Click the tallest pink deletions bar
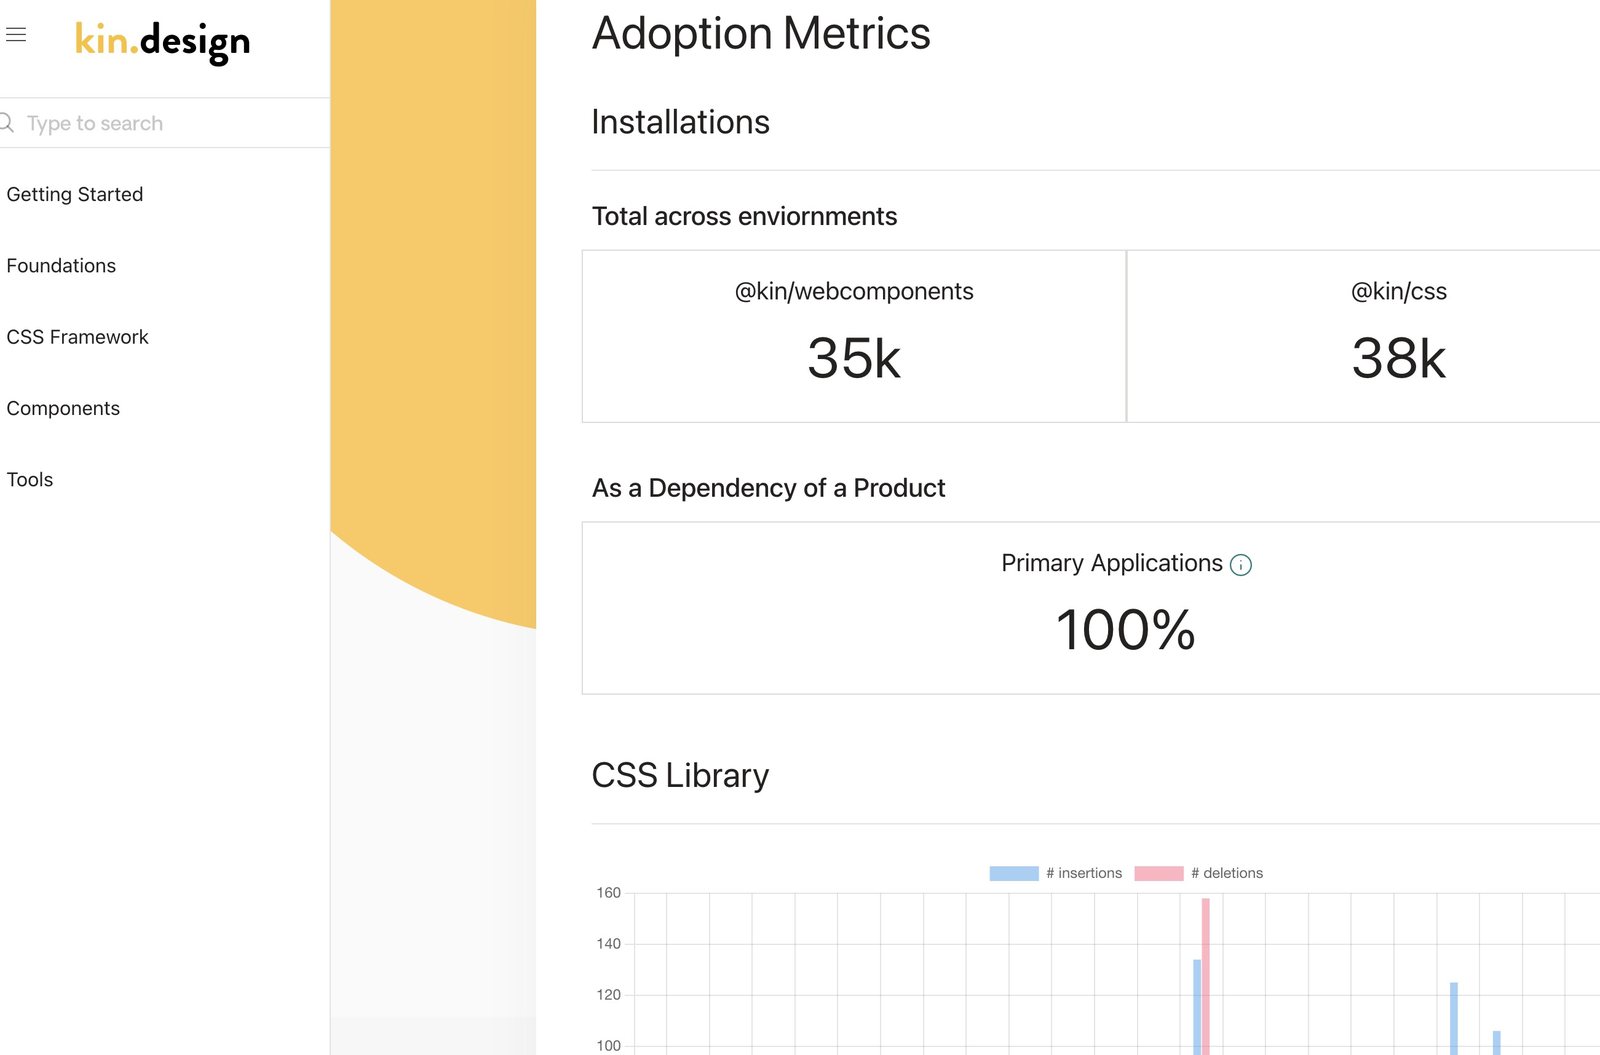This screenshot has width=1600, height=1055. coord(1206,976)
